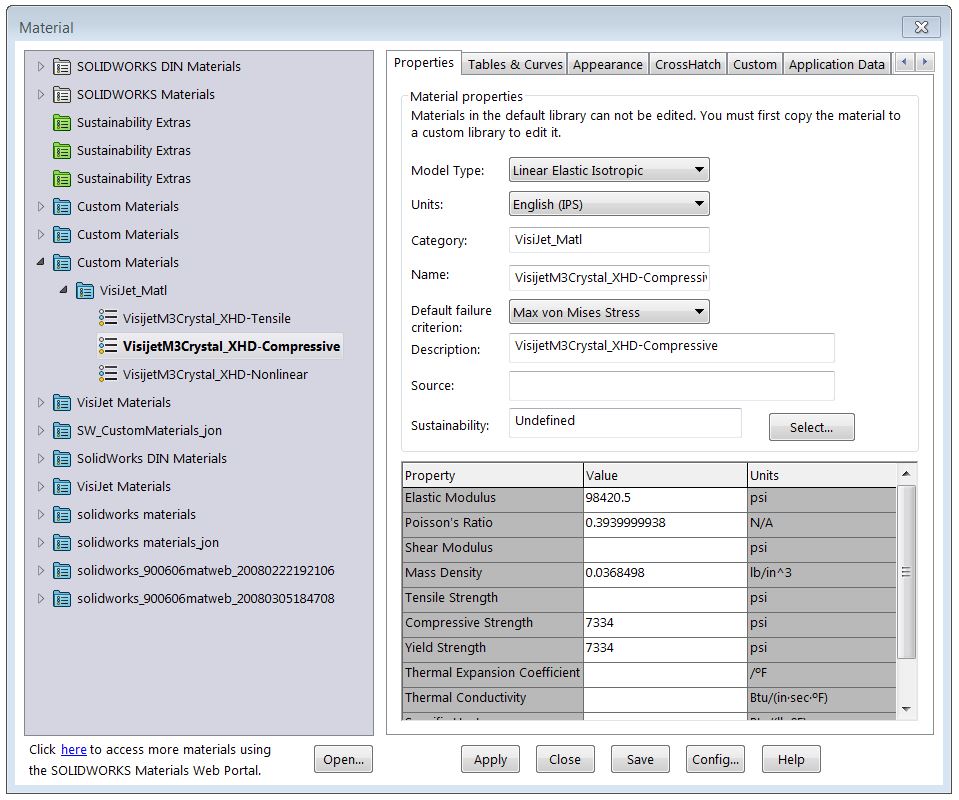This screenshot has width=959, height=800.
Task: Close the Material dialog with X
Action: [x=921, y=27]
